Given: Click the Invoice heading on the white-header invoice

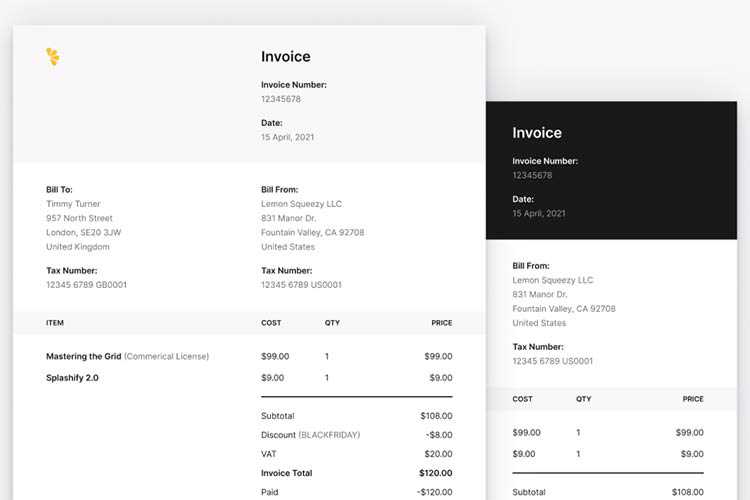Looking at the screenshot, I should point(286,57).
